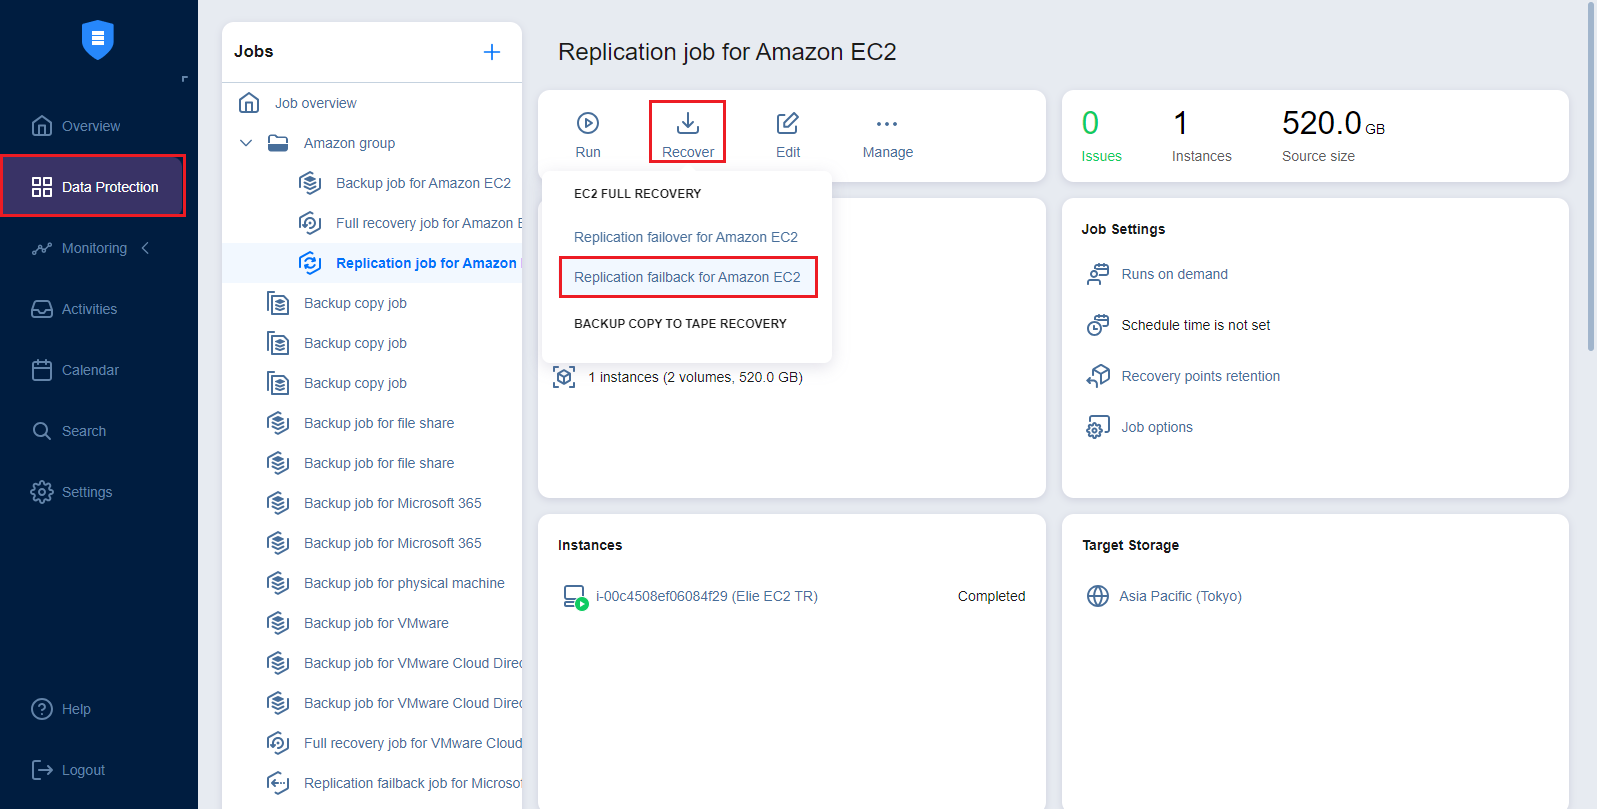Click the Calendar sidebar icon

coord(42,370)
